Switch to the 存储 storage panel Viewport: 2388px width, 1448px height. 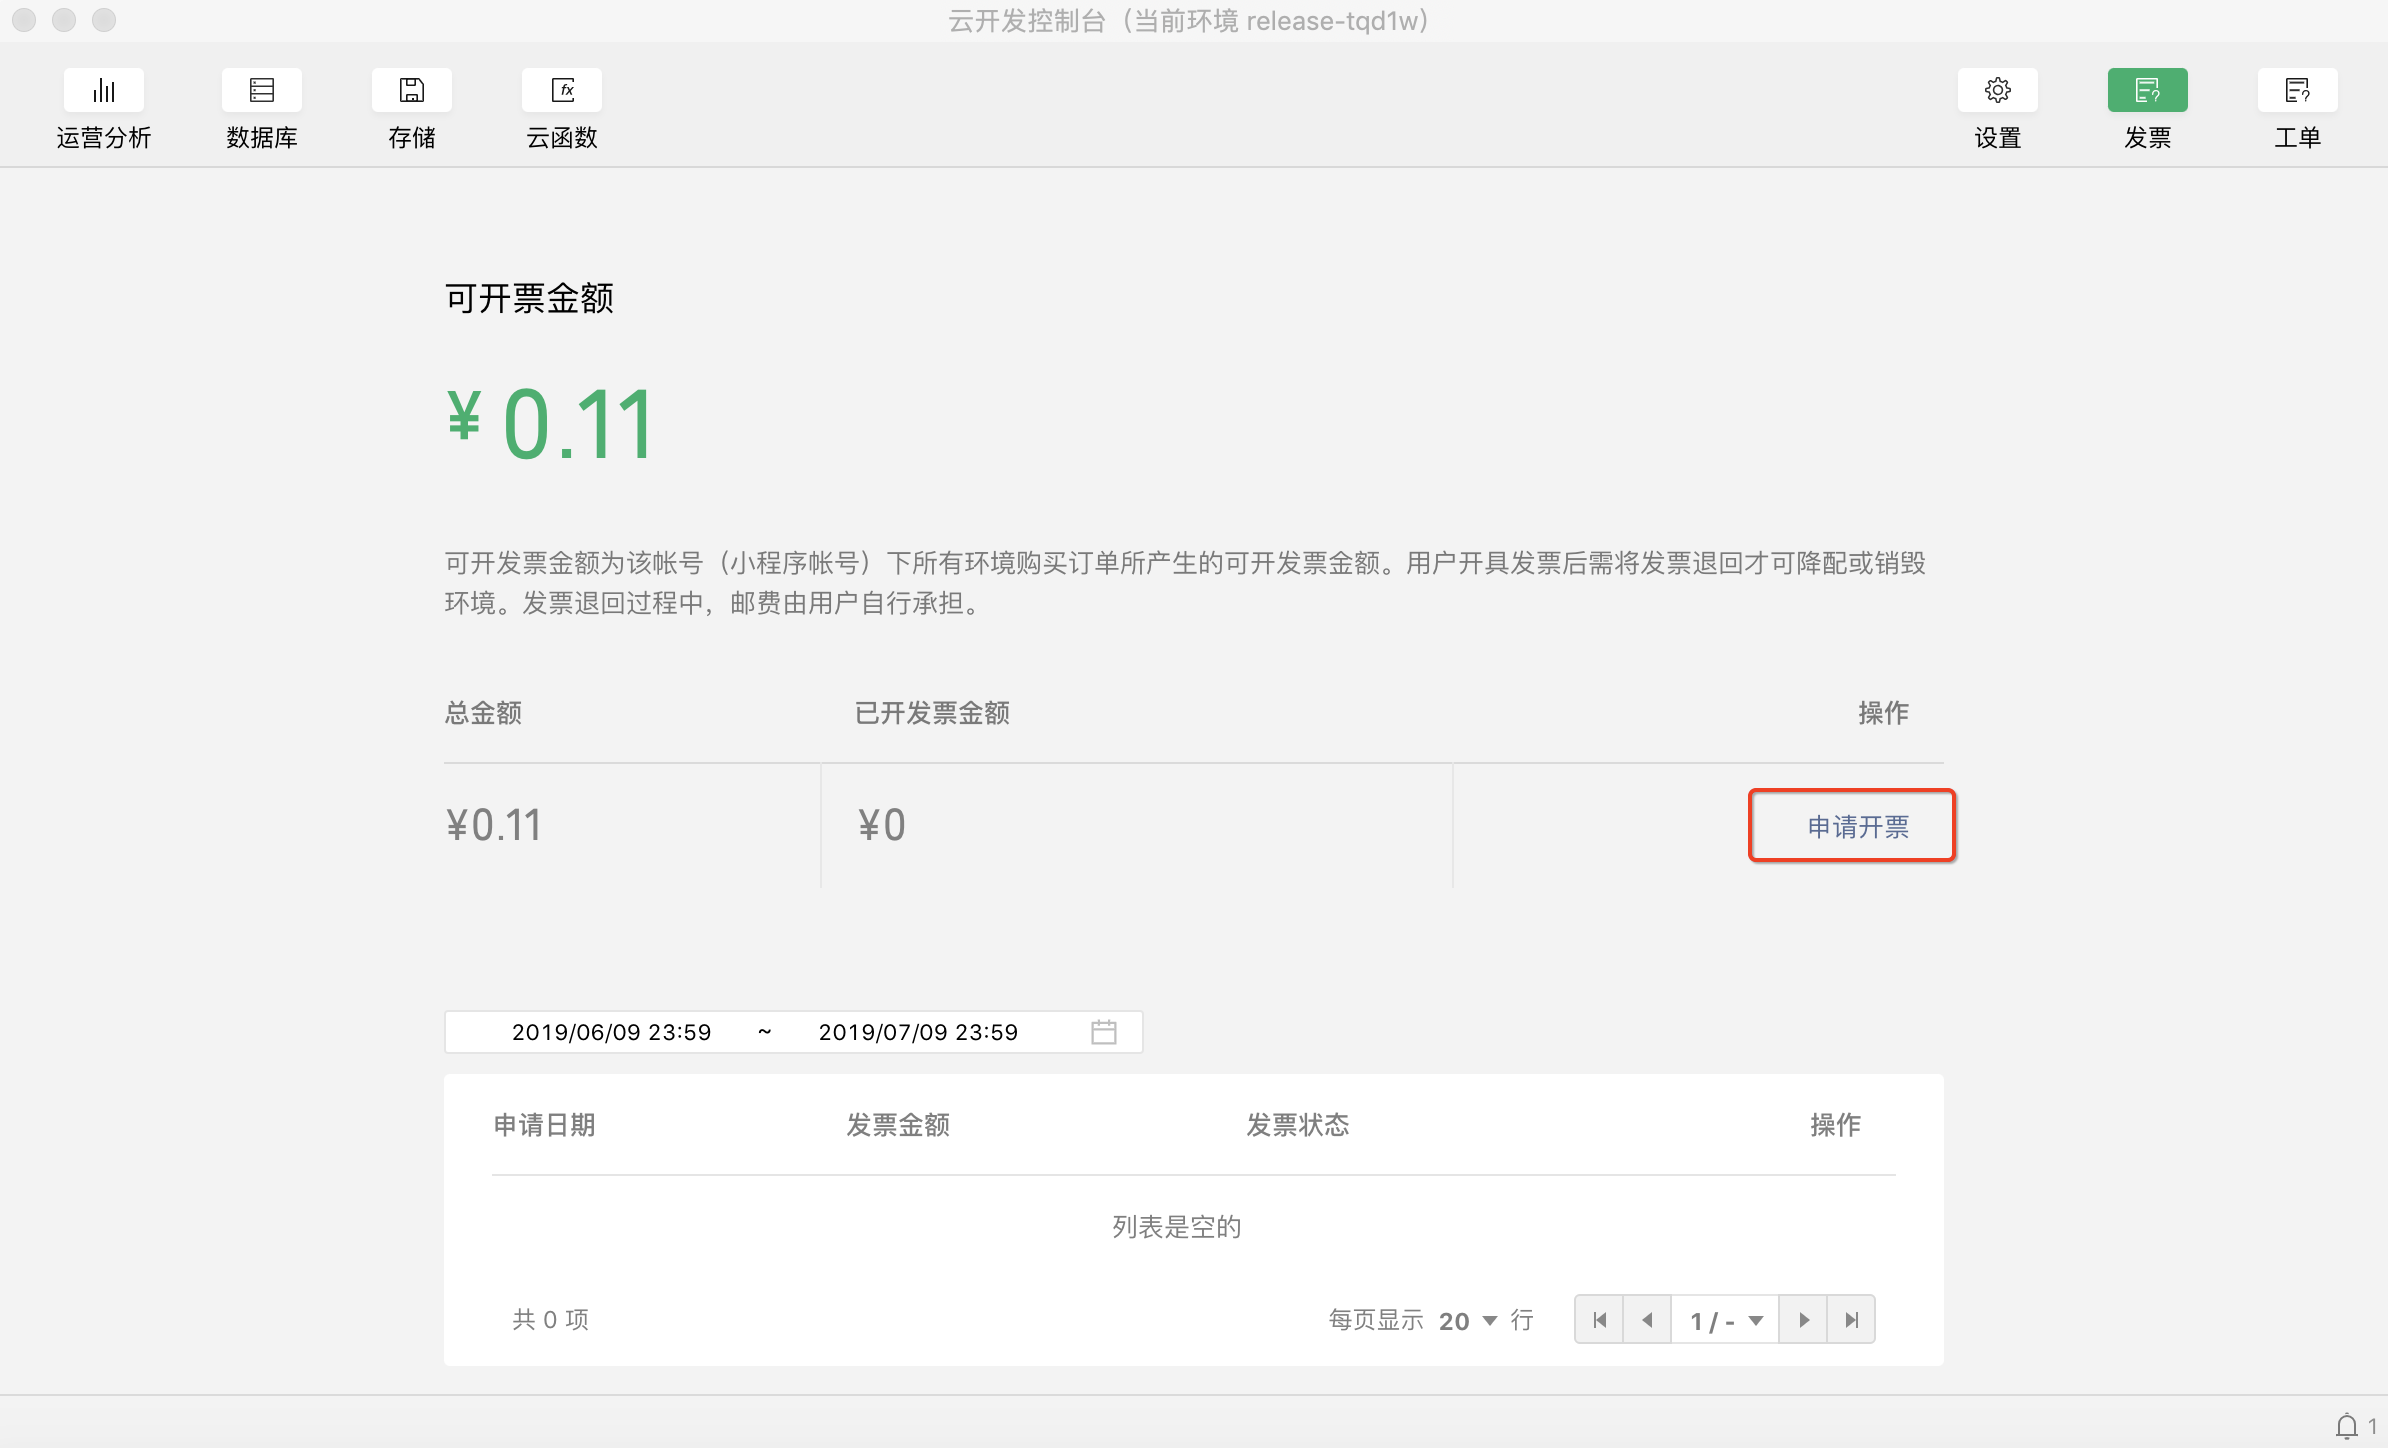411,91
